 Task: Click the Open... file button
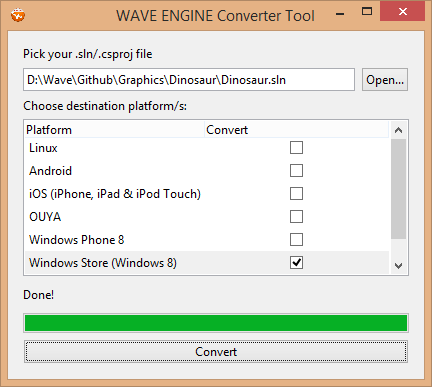[x=385, y=80]
